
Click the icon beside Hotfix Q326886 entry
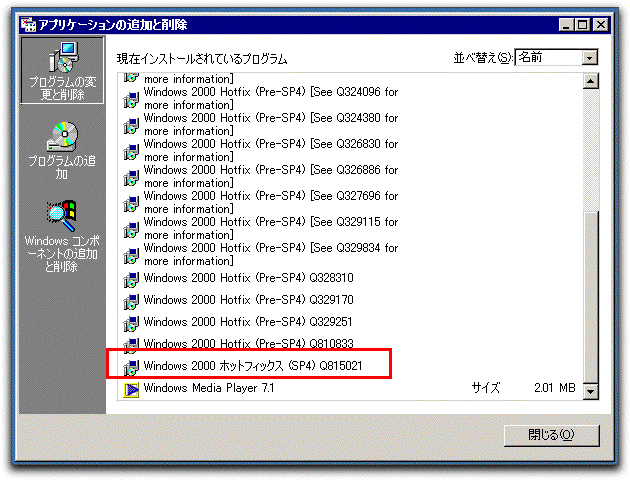coord(131,177)
